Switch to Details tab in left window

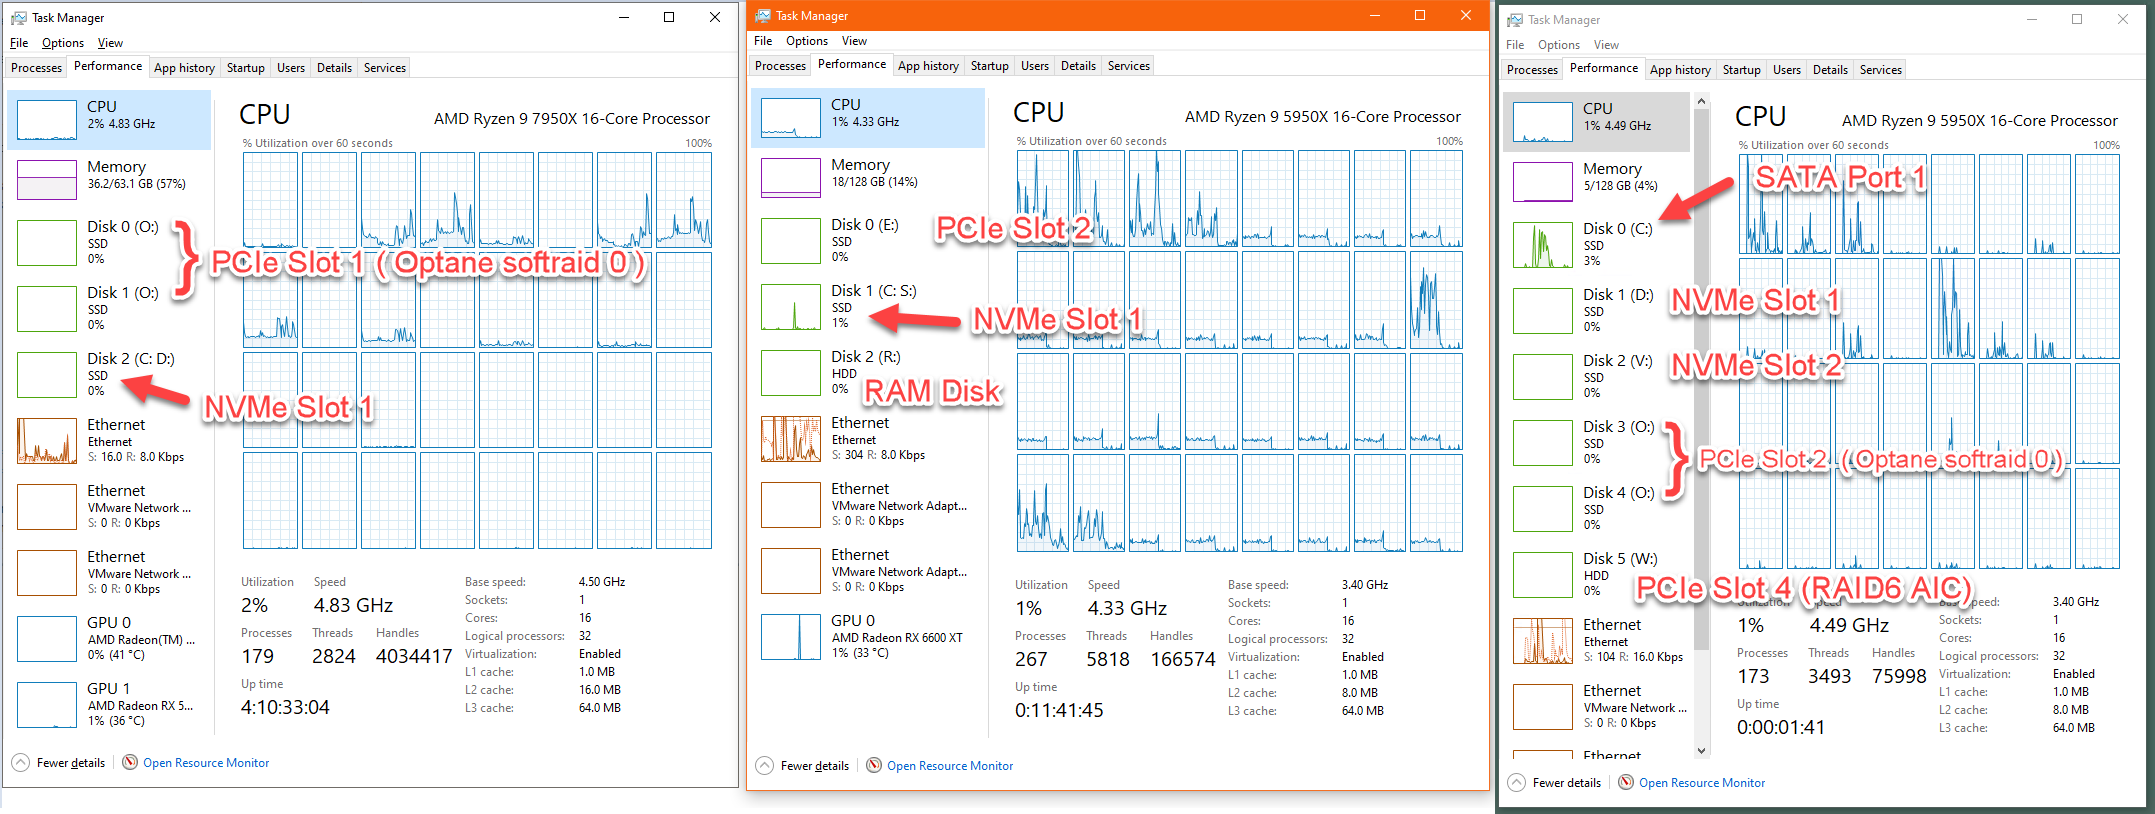tap(334, 68)
